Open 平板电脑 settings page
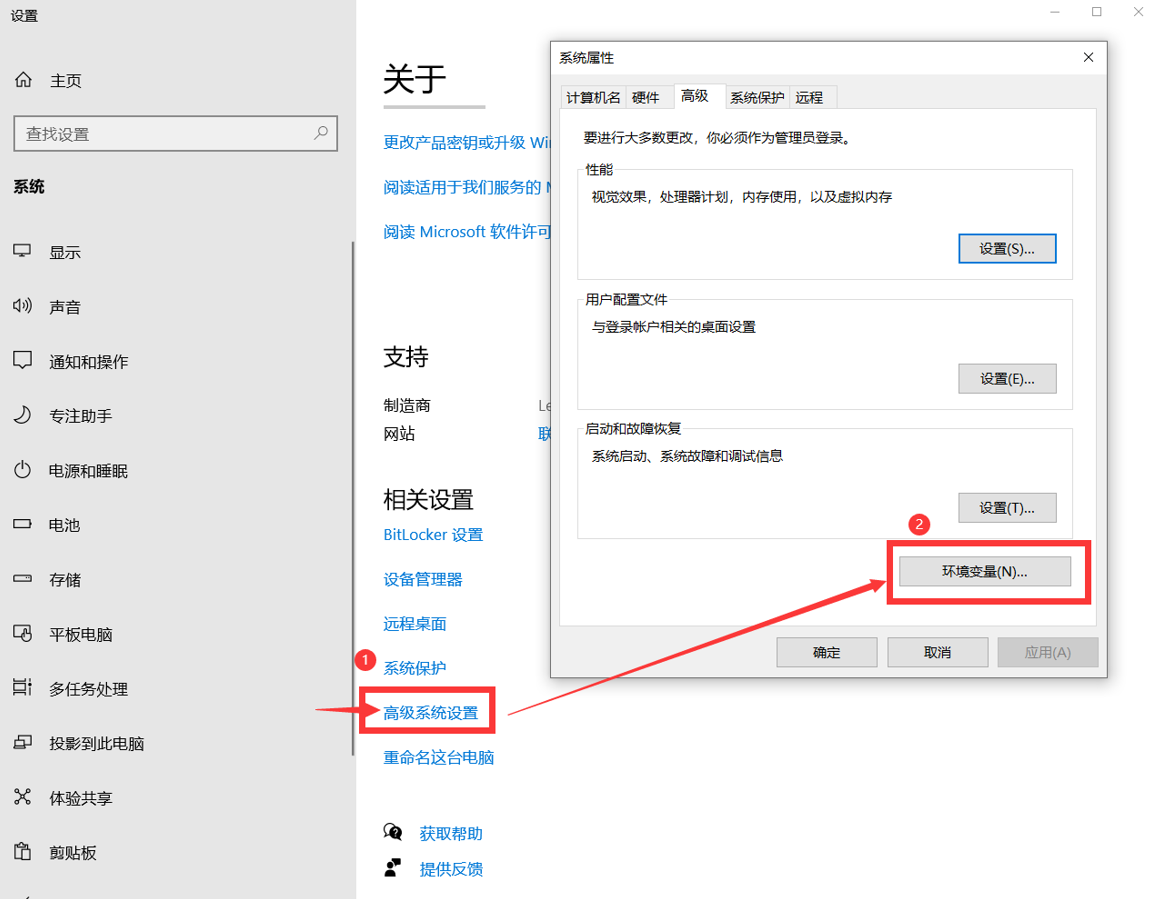The width and height of the screenshot is (1152, 899). click(x=81, y=635)
